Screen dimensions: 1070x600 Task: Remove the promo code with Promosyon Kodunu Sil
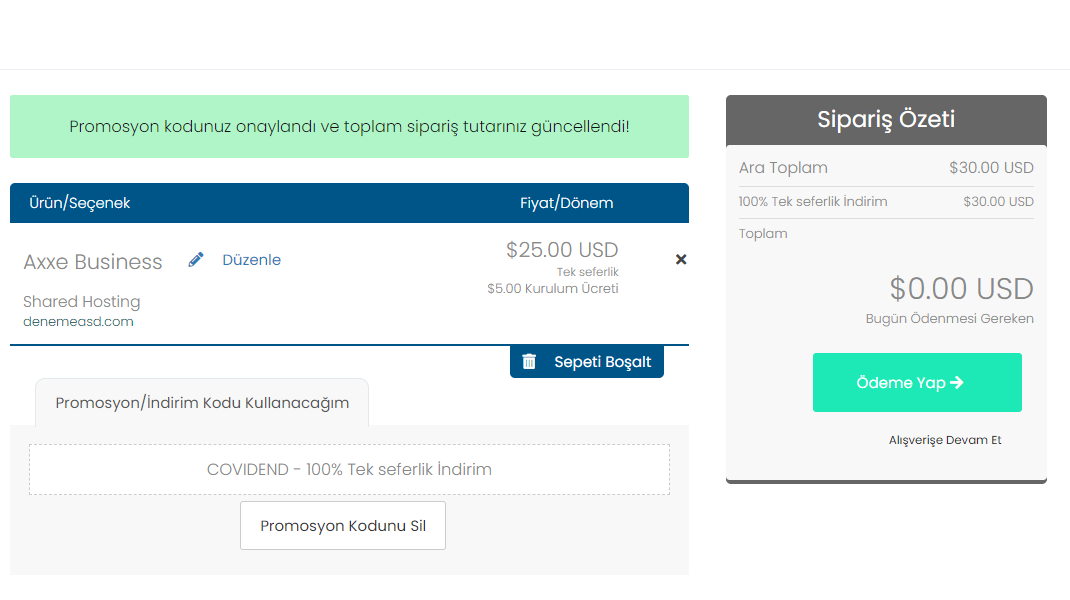[343, 526]
